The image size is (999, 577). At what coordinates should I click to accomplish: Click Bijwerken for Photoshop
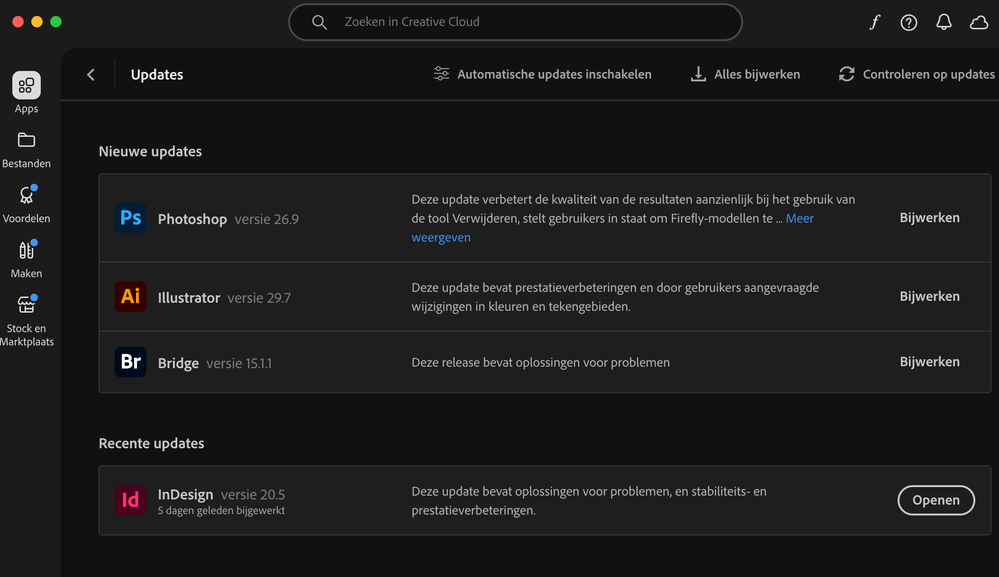pos(929,218)
